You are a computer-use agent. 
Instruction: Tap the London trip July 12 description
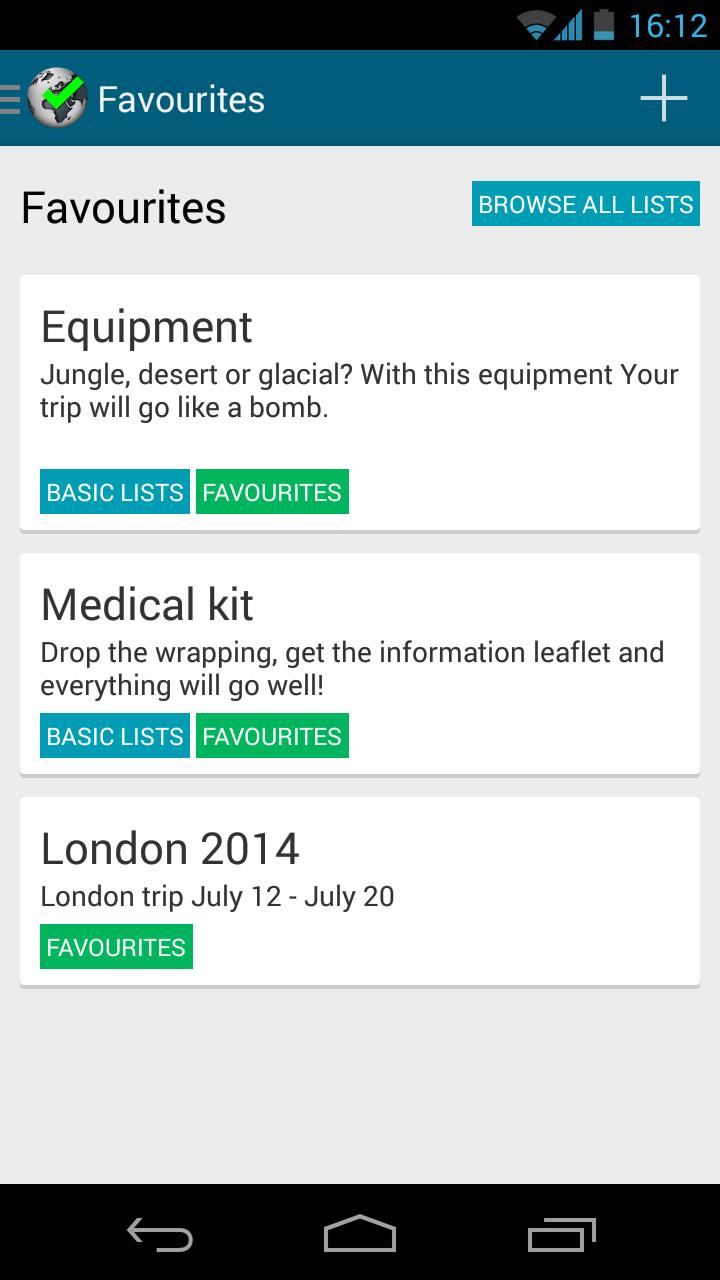coord(217,896)
